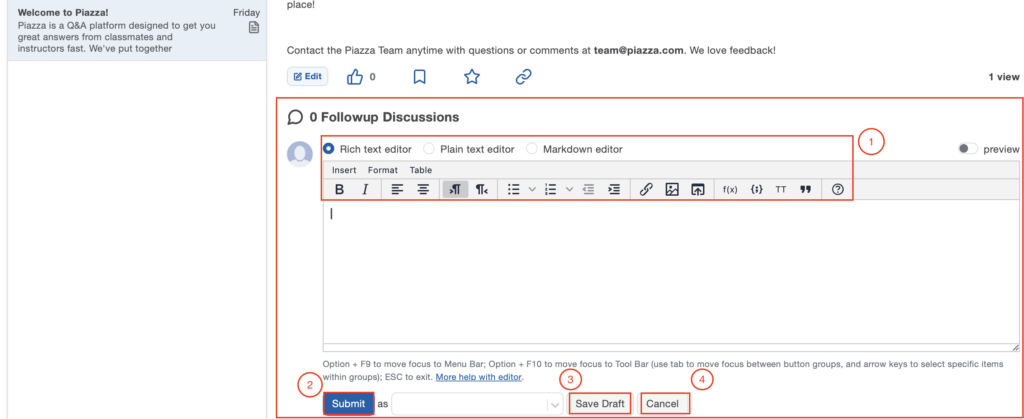Open the Format menu
This screenshot has height=419, width=1024.
383,170
